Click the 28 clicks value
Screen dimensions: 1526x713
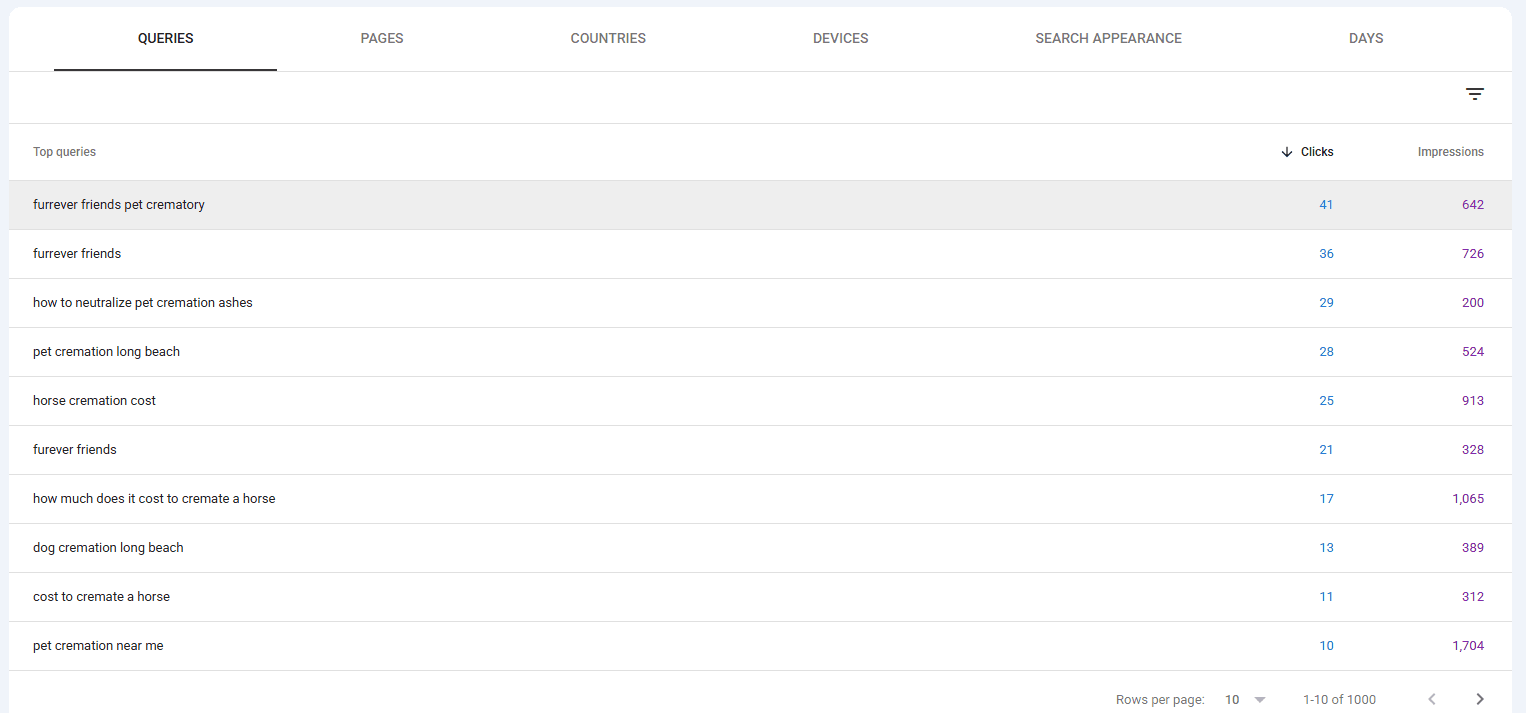point(1326,352)
